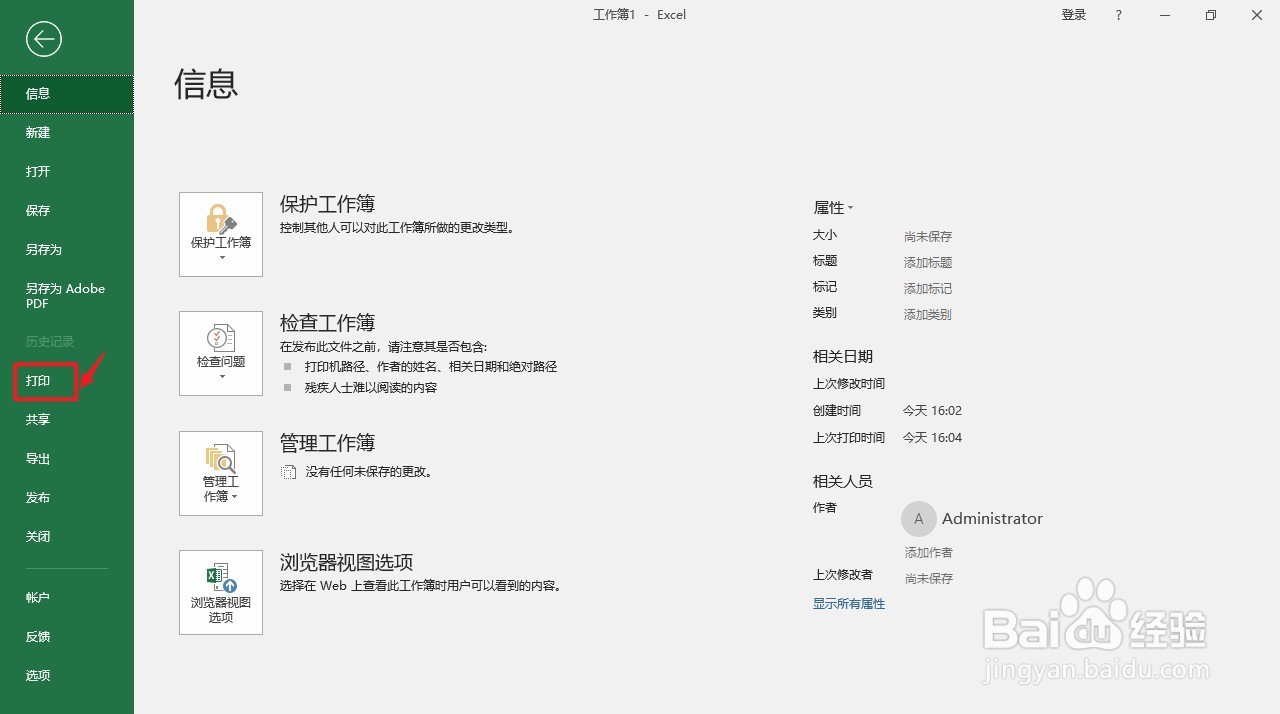Open the 新建 (New) menu item
Screen dimensions: 1280x714
37,132
